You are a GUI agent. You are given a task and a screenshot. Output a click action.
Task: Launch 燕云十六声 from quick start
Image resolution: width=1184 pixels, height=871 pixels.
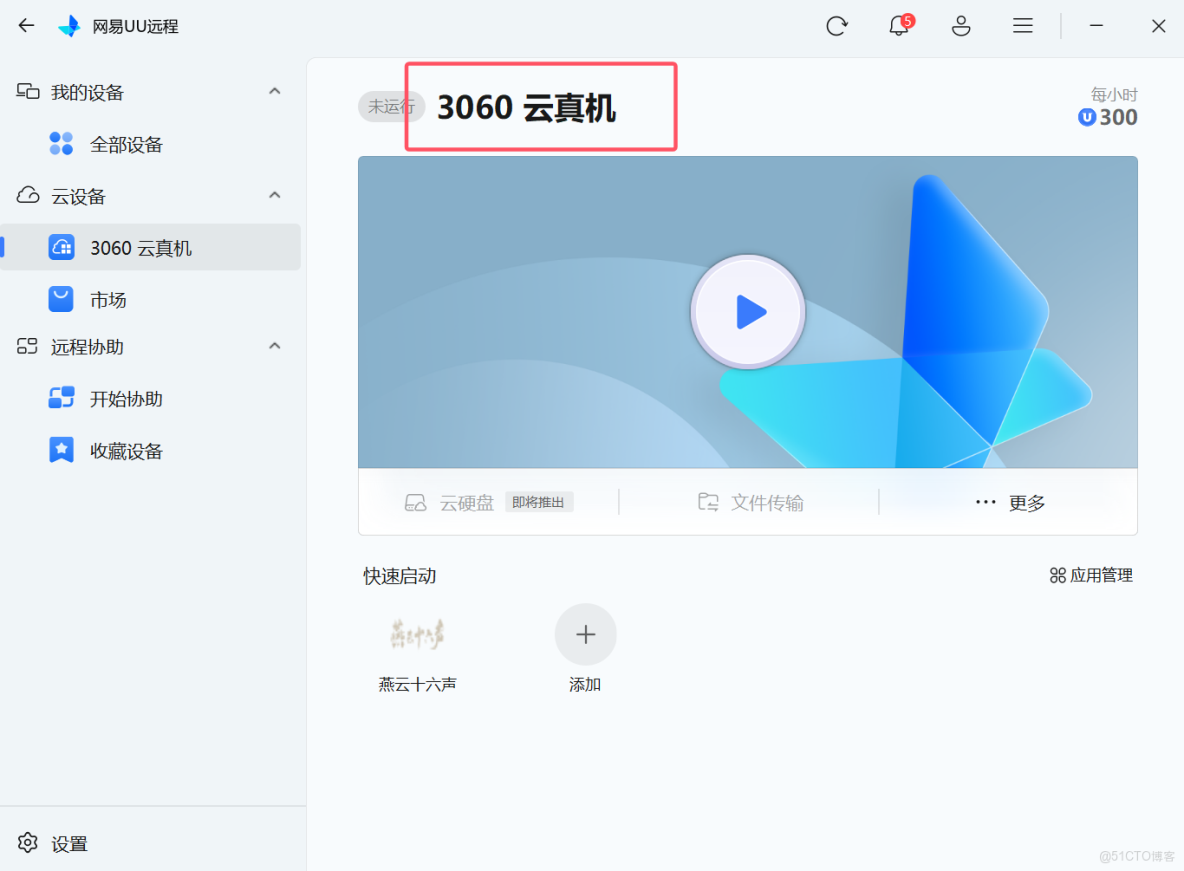coord(417,634)
